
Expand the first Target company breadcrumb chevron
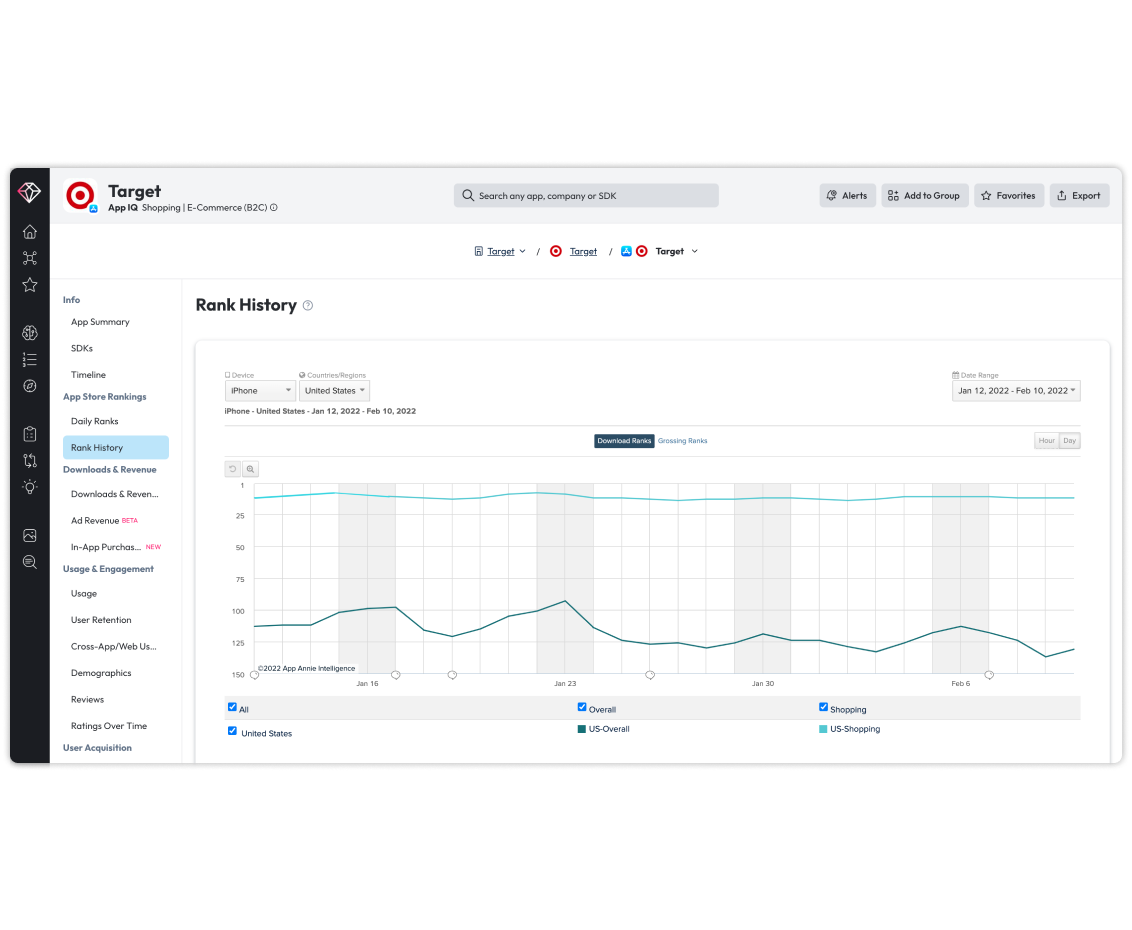coord(523,251)
